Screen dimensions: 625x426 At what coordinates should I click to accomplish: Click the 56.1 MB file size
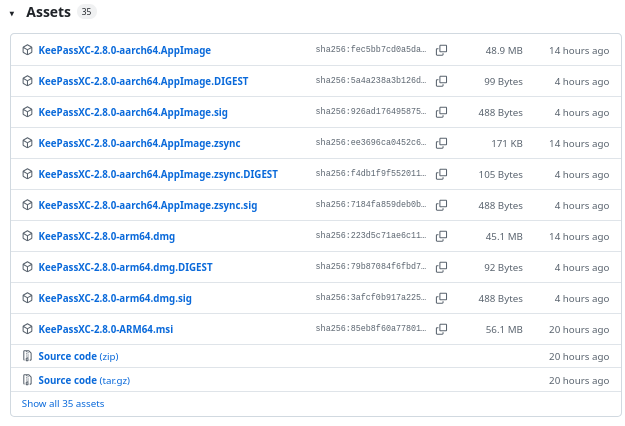tap(504, 330)
